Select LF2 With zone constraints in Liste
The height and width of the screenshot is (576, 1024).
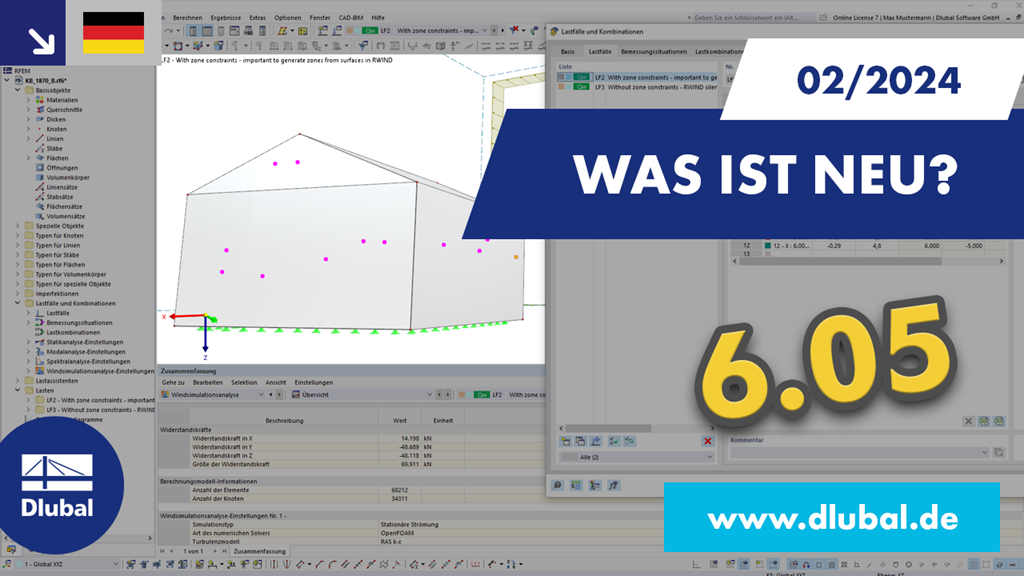coord(637,77)
